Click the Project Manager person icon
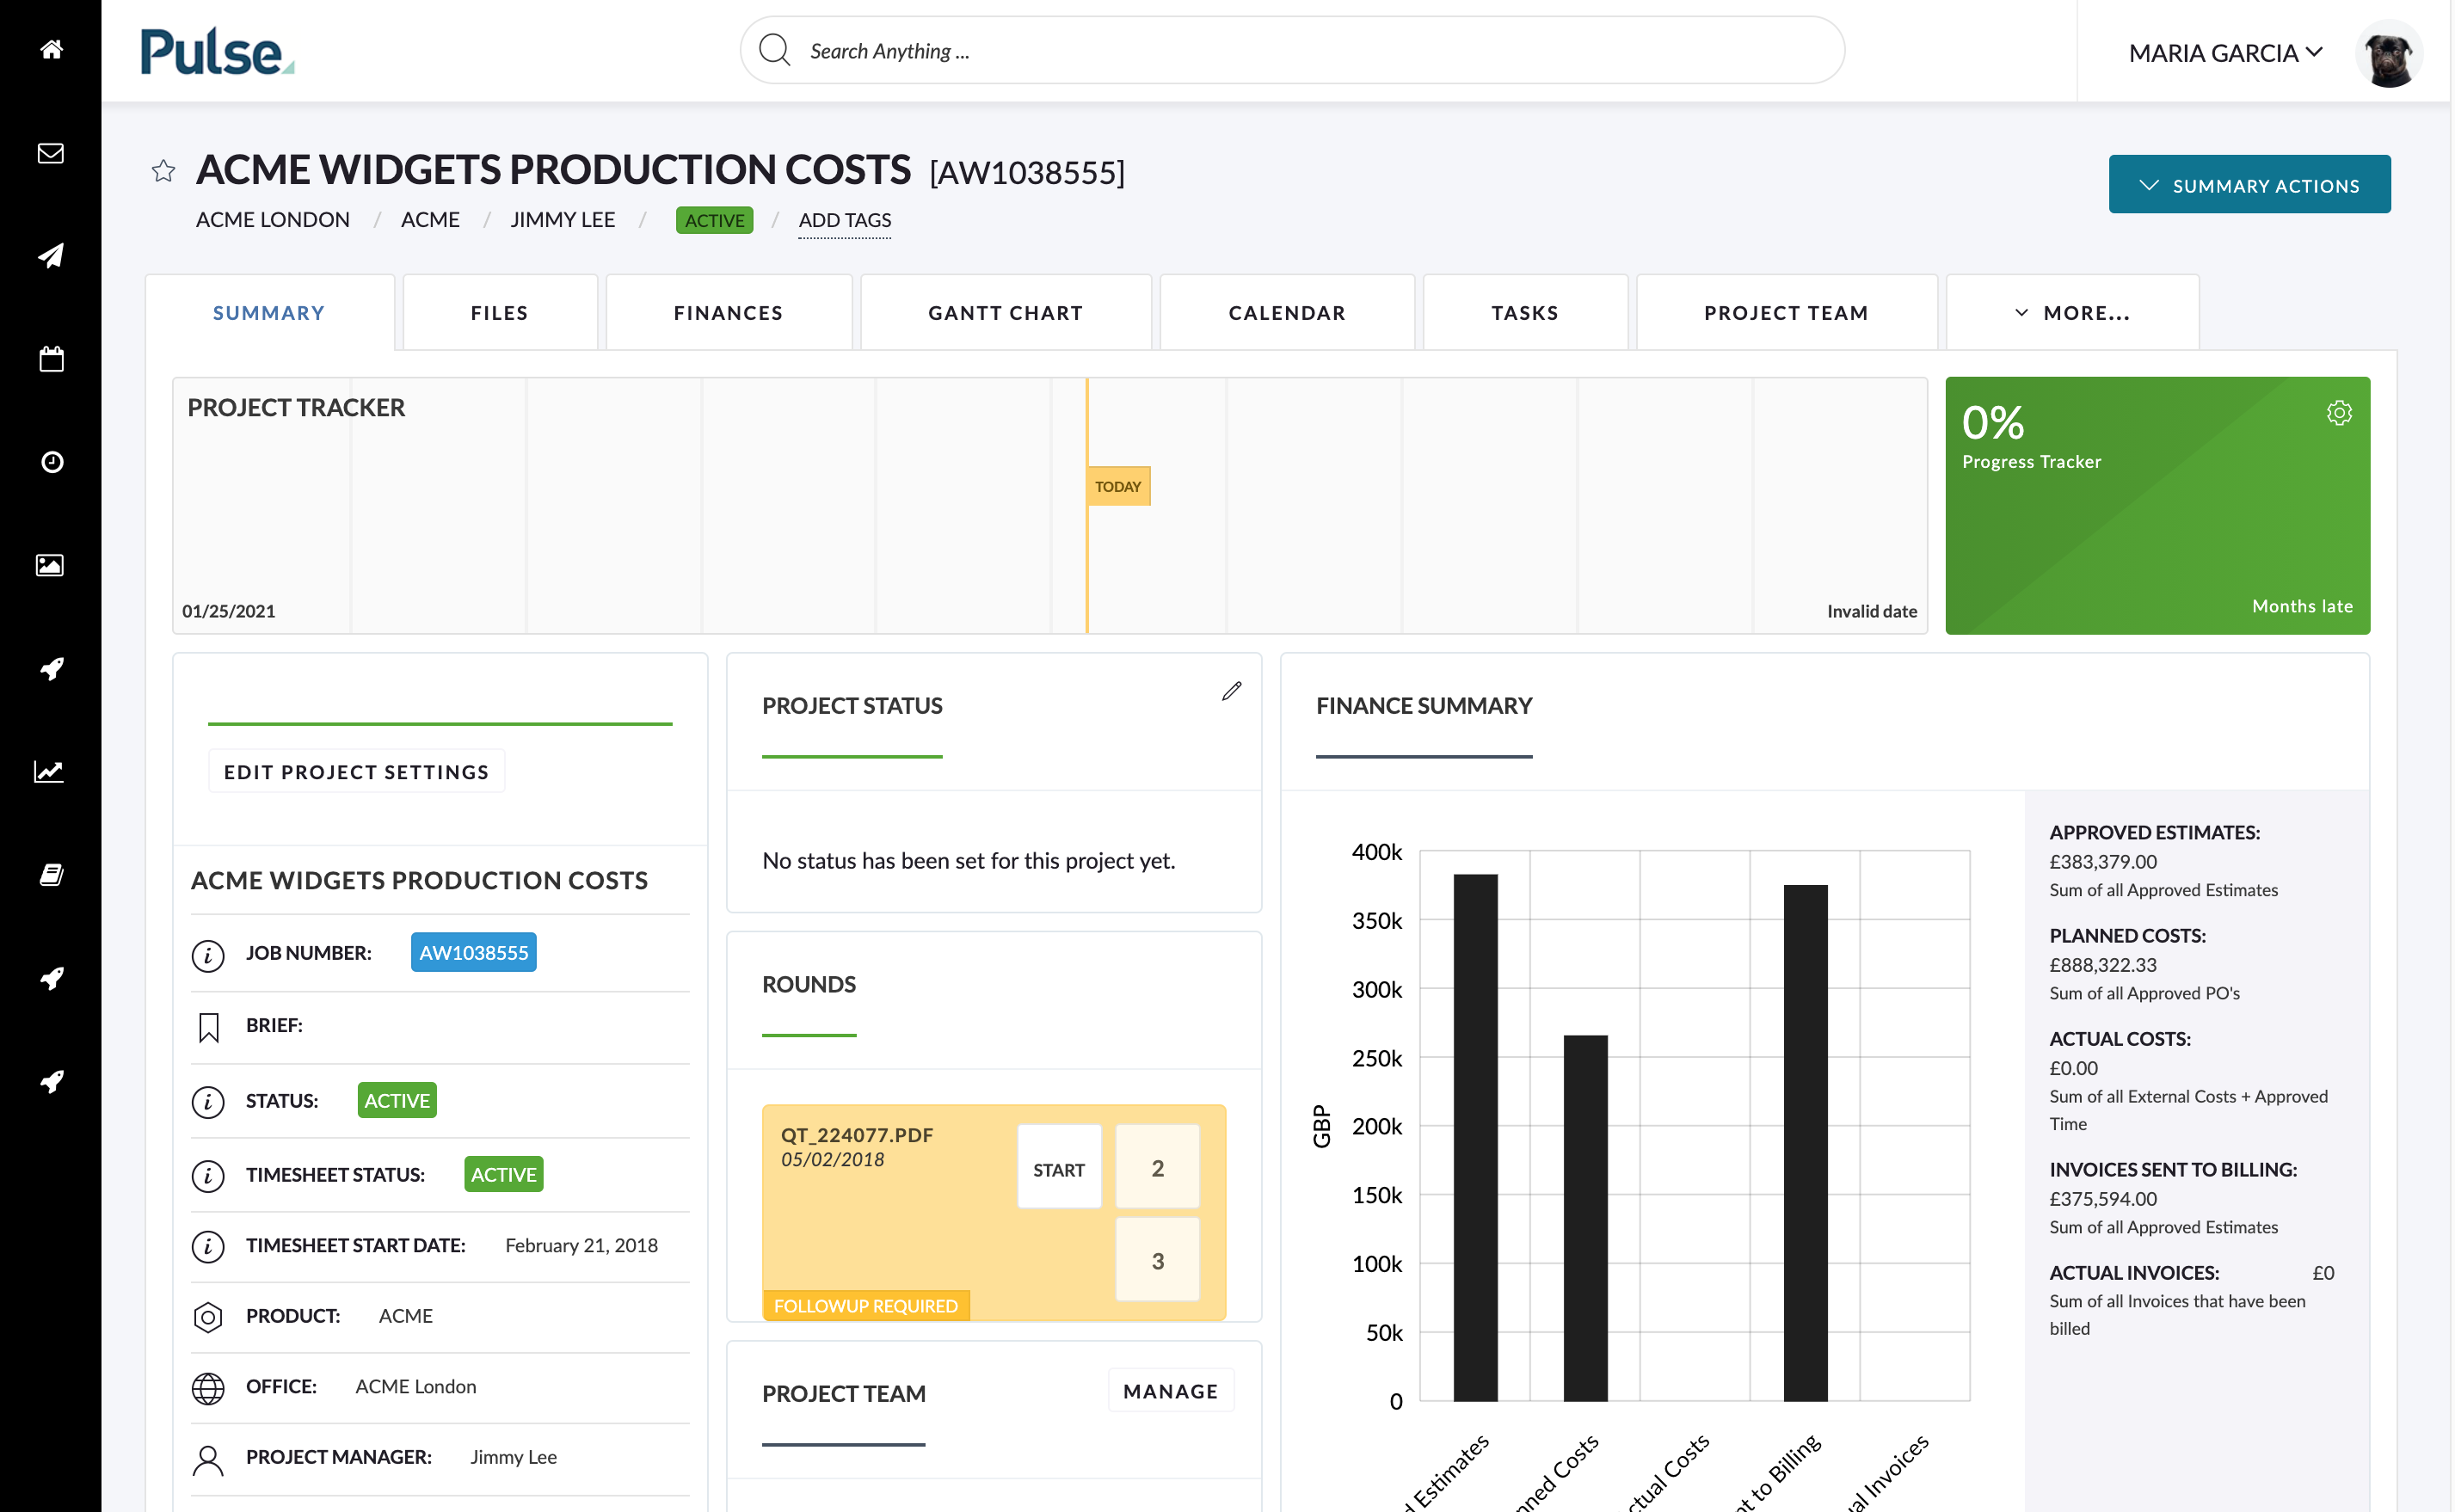 click(x=208, y=1460)
